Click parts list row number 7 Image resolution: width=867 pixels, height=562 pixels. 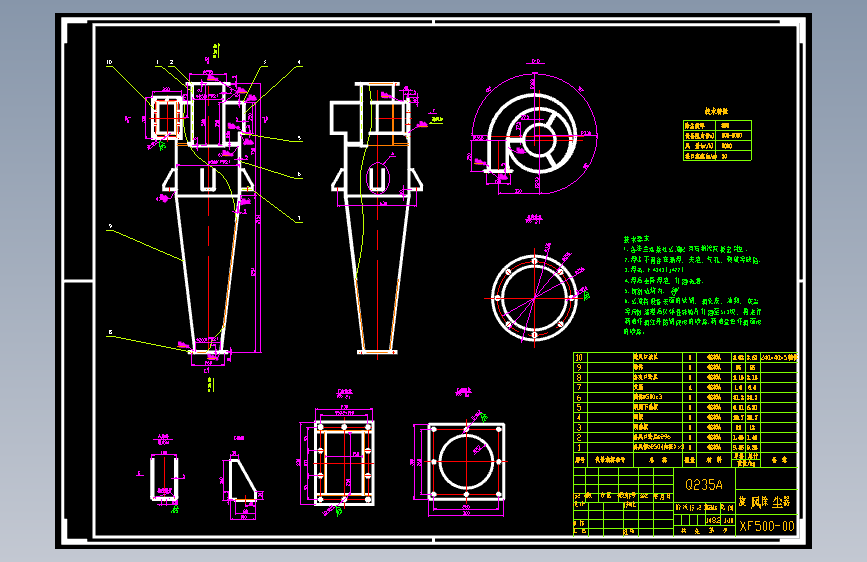point(579,387)
